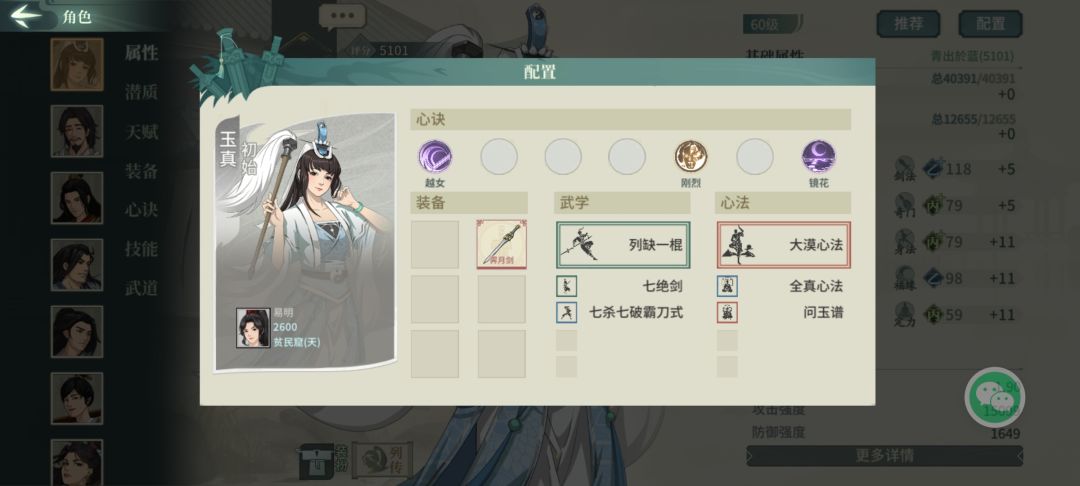Select the second empty 心诀 slot
The height and width of the screenshot is (486, 1080).
[x=563, y=156]
